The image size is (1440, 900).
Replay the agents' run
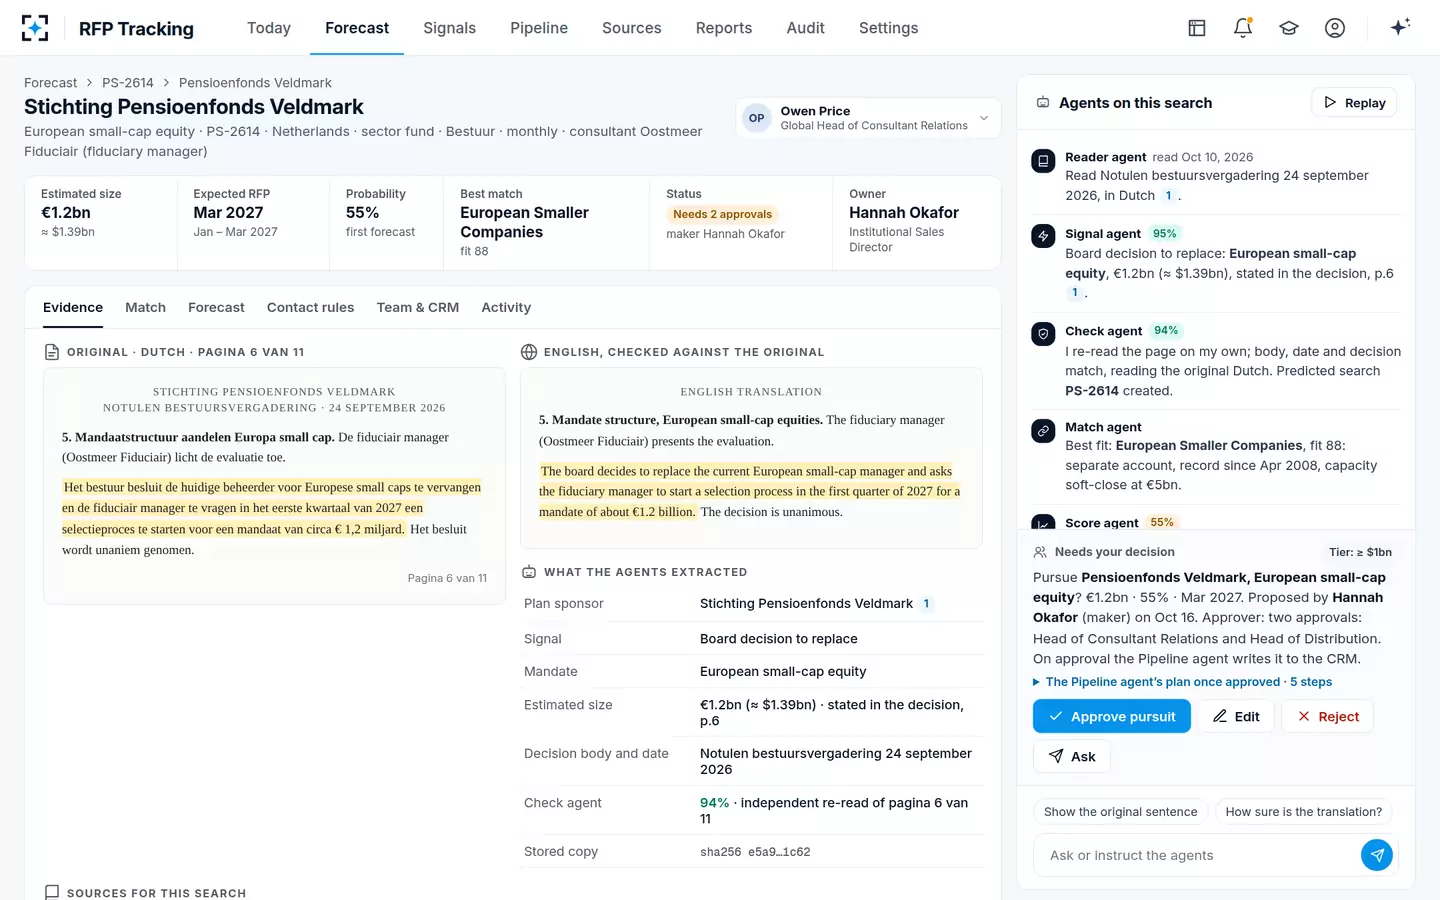1354,103
